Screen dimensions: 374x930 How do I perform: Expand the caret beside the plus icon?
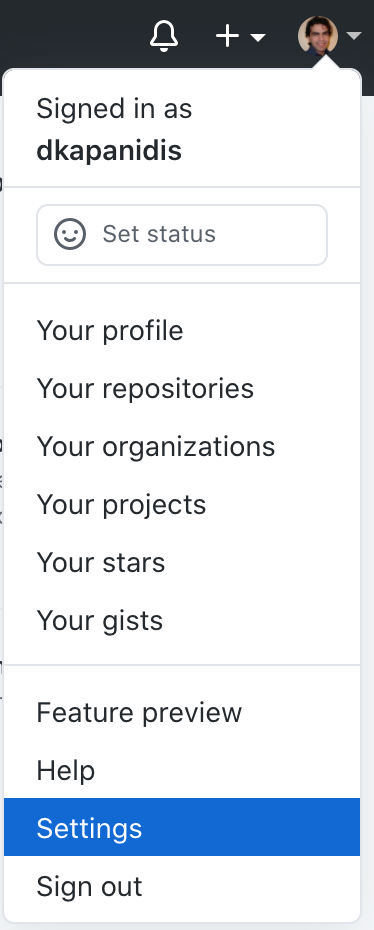click(x=258, y=38)
